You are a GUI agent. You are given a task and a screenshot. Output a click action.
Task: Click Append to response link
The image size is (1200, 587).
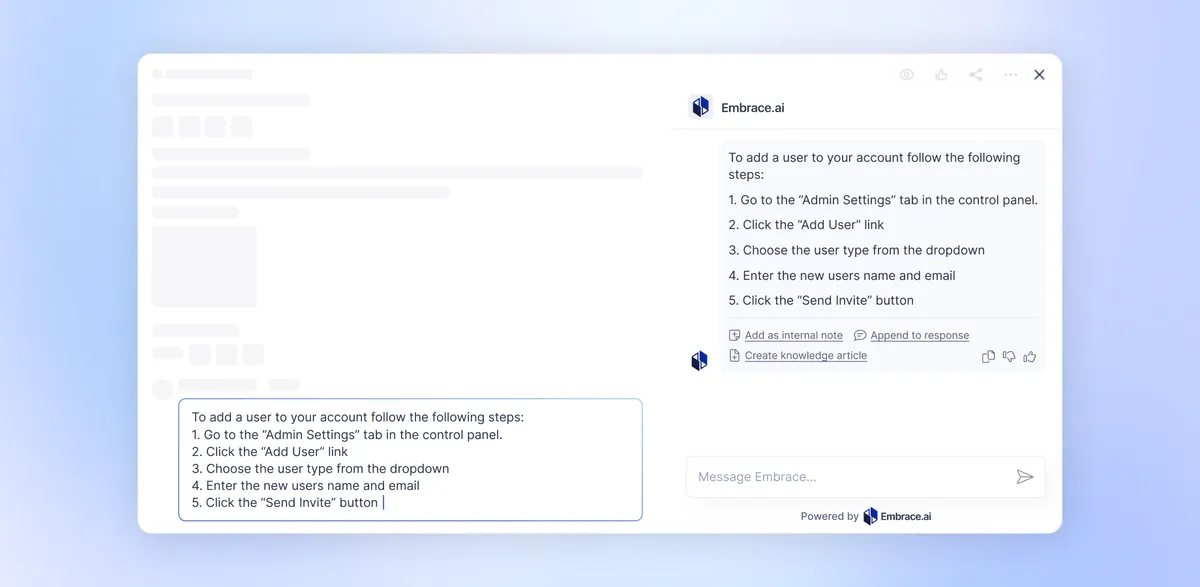pos(920,336)
